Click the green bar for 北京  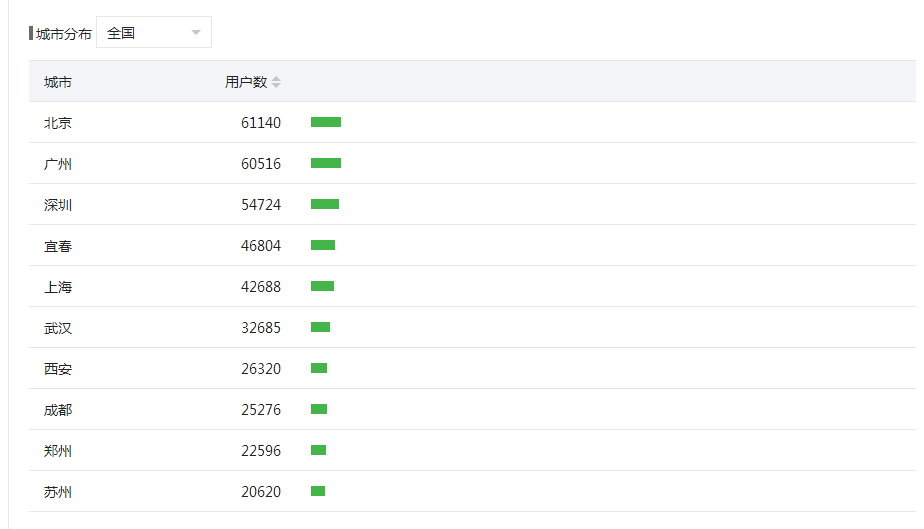pyautogui.click(x=326, y=122)
